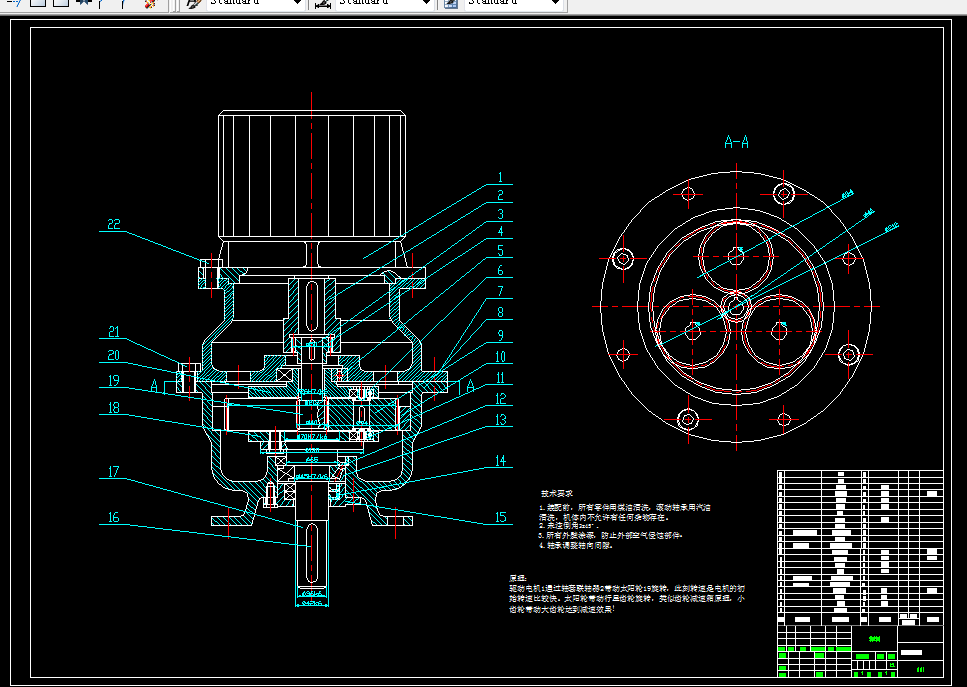967x687 pixels.
Task: Open the dimension style Standard dropdown arrow
Action: pos(426,3)
